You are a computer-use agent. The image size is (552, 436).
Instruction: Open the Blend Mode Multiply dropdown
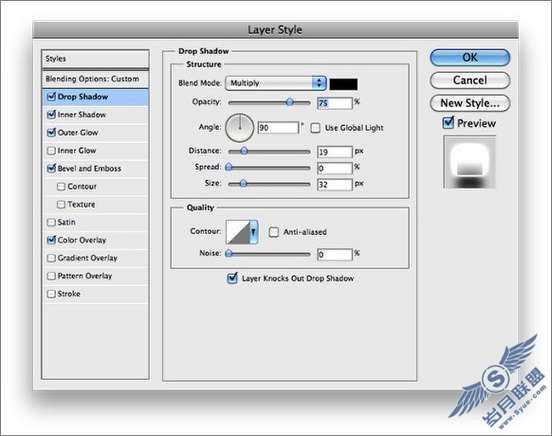pos(276,83)
